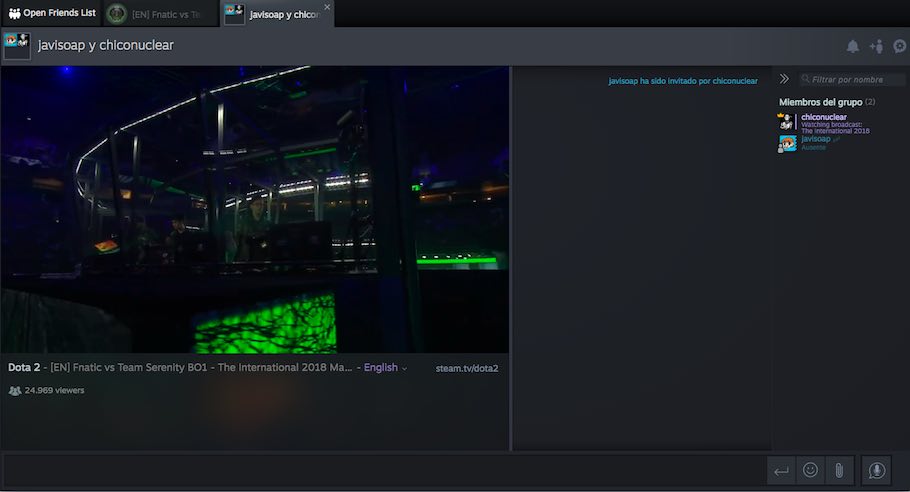Click the broadcast video player

click(x=255, y=209)
